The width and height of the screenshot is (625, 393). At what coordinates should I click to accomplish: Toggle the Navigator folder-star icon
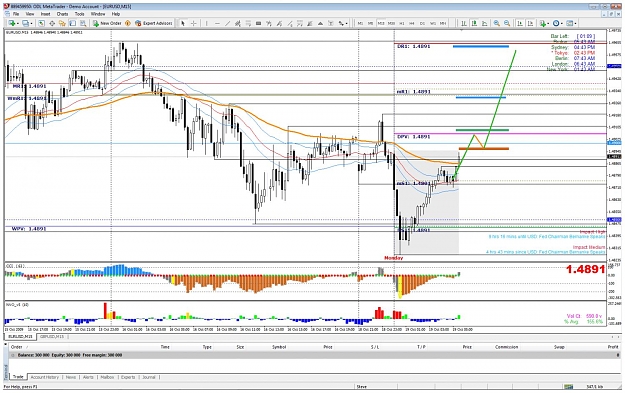(62, 24)
